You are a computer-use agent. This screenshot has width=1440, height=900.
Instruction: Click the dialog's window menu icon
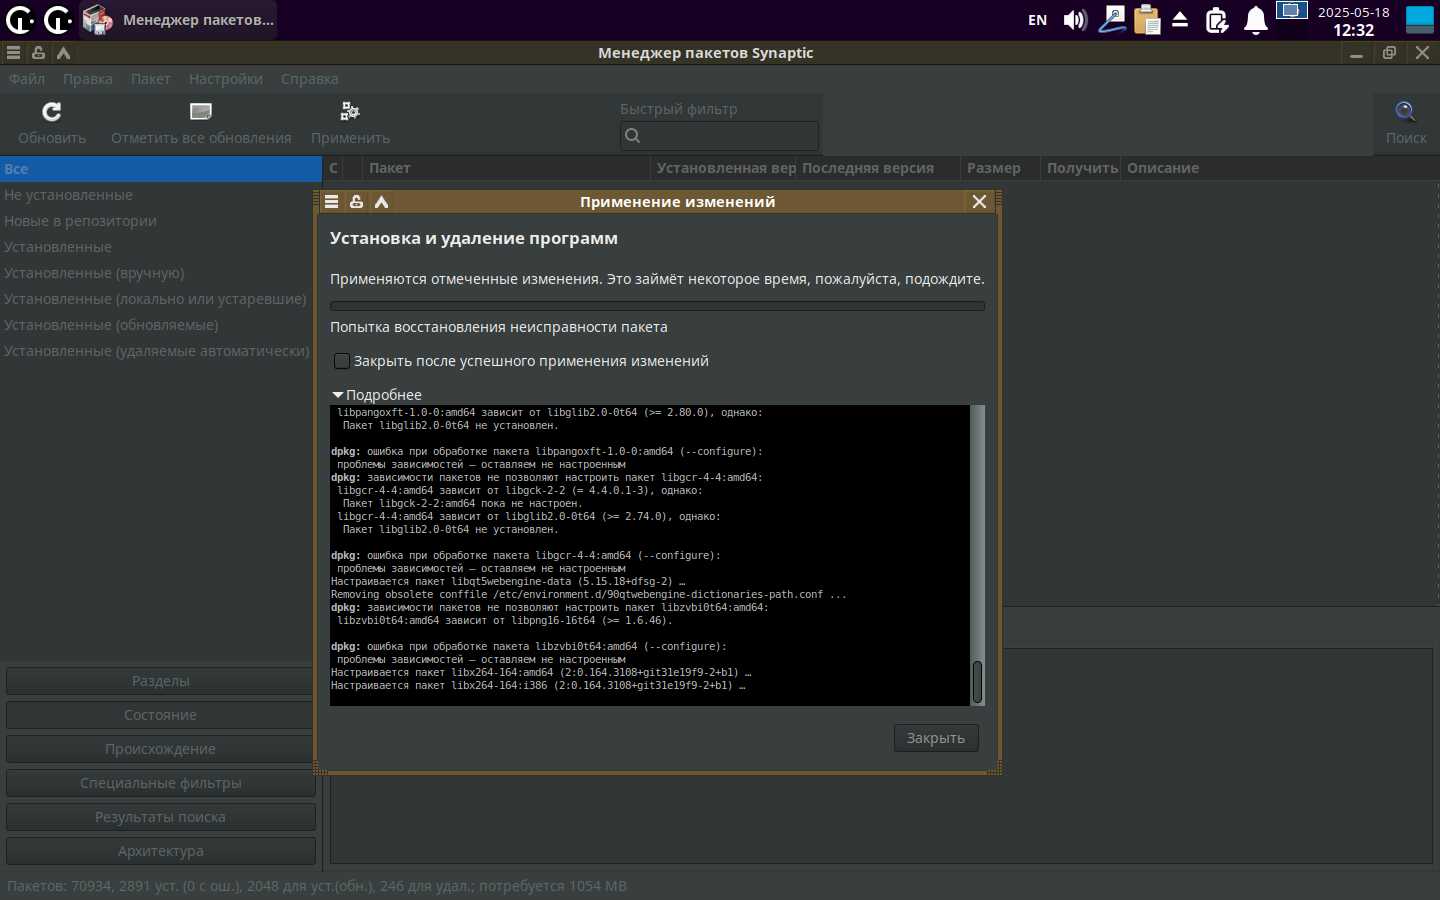pyautogui.click(x=332, y=202)
